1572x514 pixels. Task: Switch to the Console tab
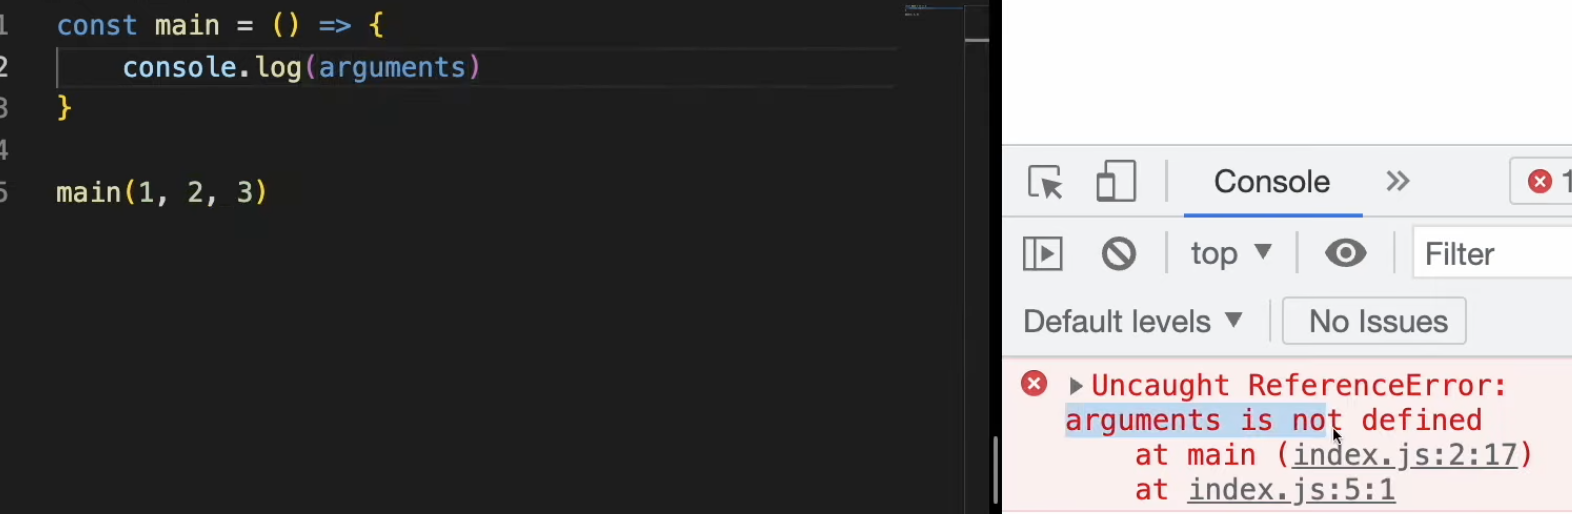1272,182
